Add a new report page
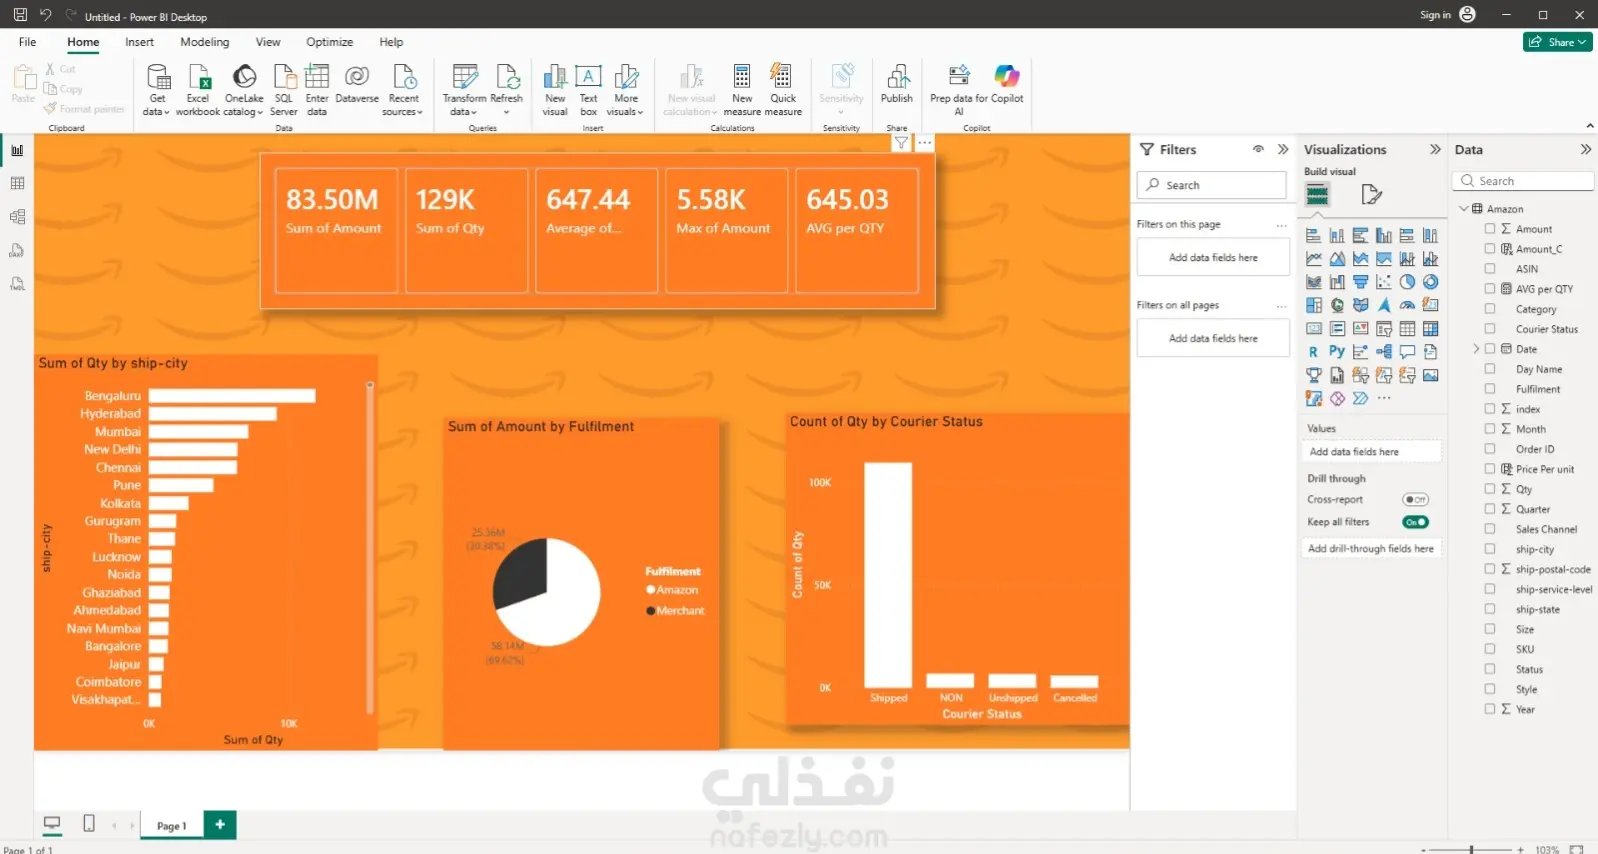 (x=220, y=824)
